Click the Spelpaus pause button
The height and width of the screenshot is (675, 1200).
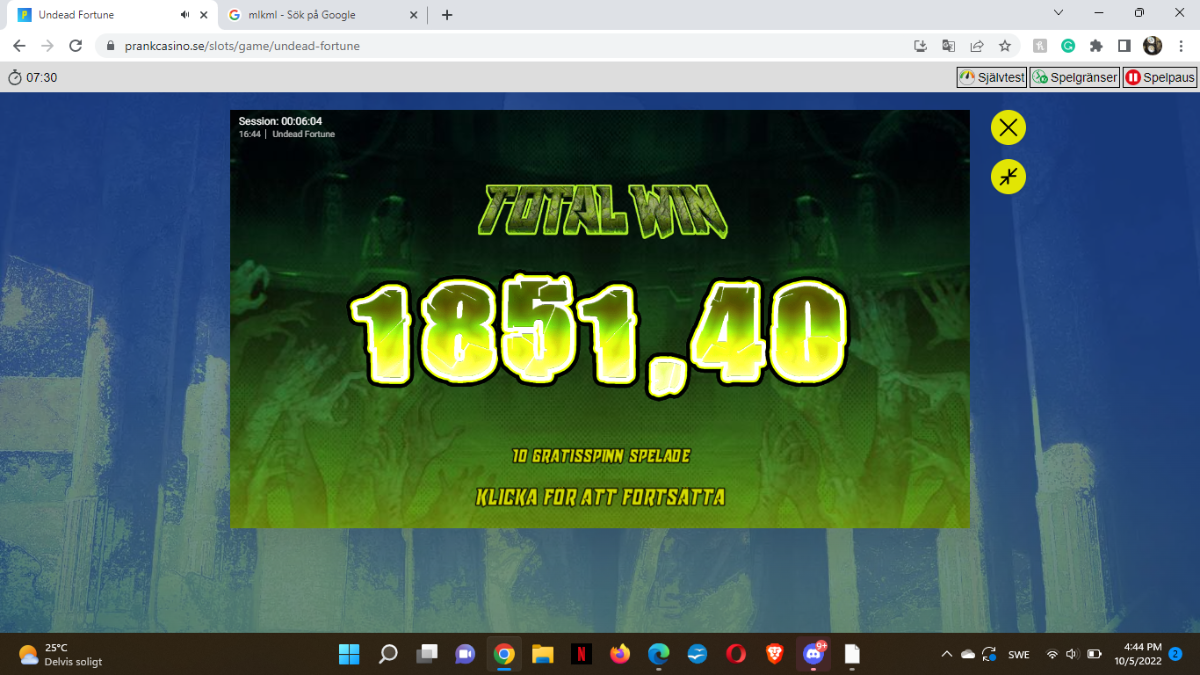1160,77
